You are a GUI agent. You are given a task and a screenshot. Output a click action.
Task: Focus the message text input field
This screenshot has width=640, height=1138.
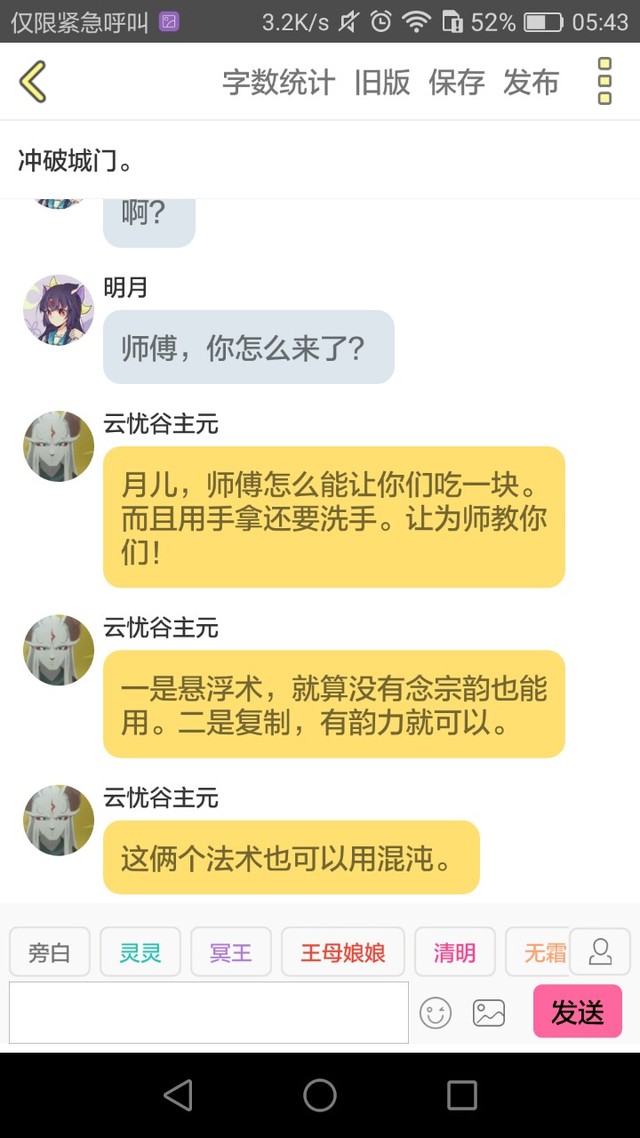pos(209,1012)
